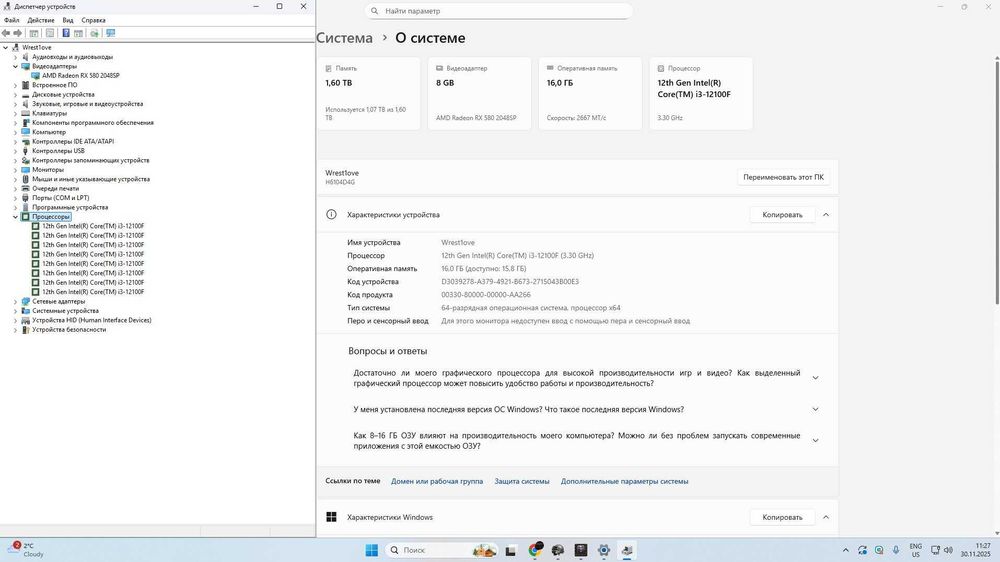Collapse the Wrest1ove root node
The height and width of the screenshot is (562, 1000).
6,47
